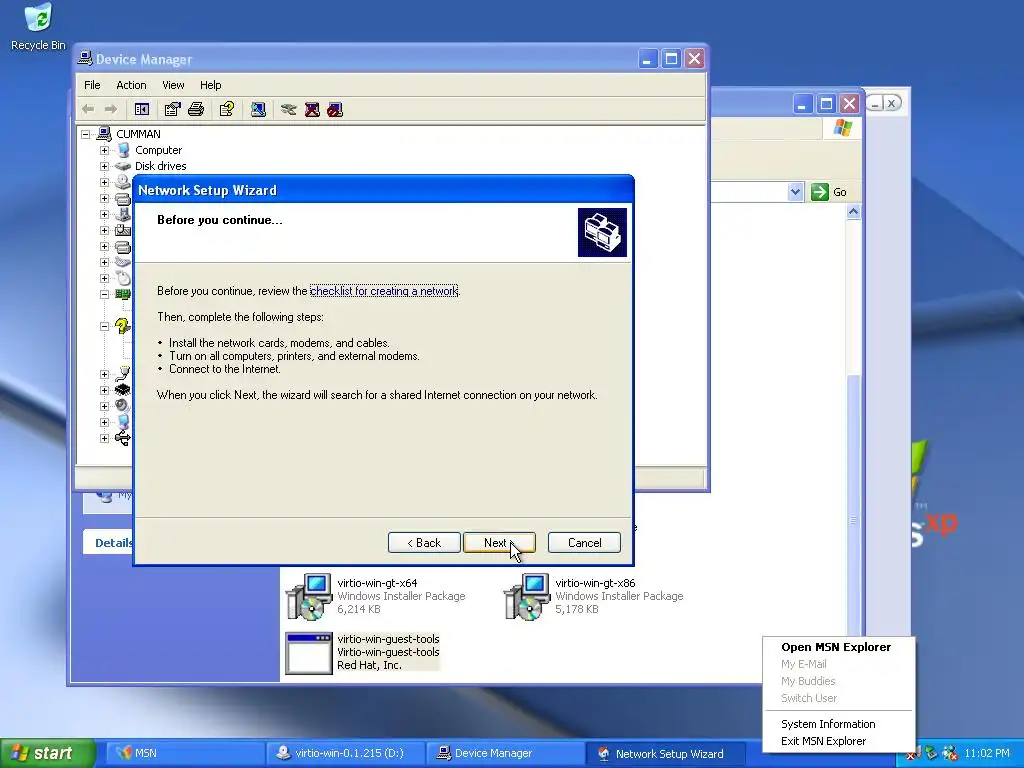Click the Update Driver toolbar icon
Screen dimensions: 1024x768
pos(289,109)
